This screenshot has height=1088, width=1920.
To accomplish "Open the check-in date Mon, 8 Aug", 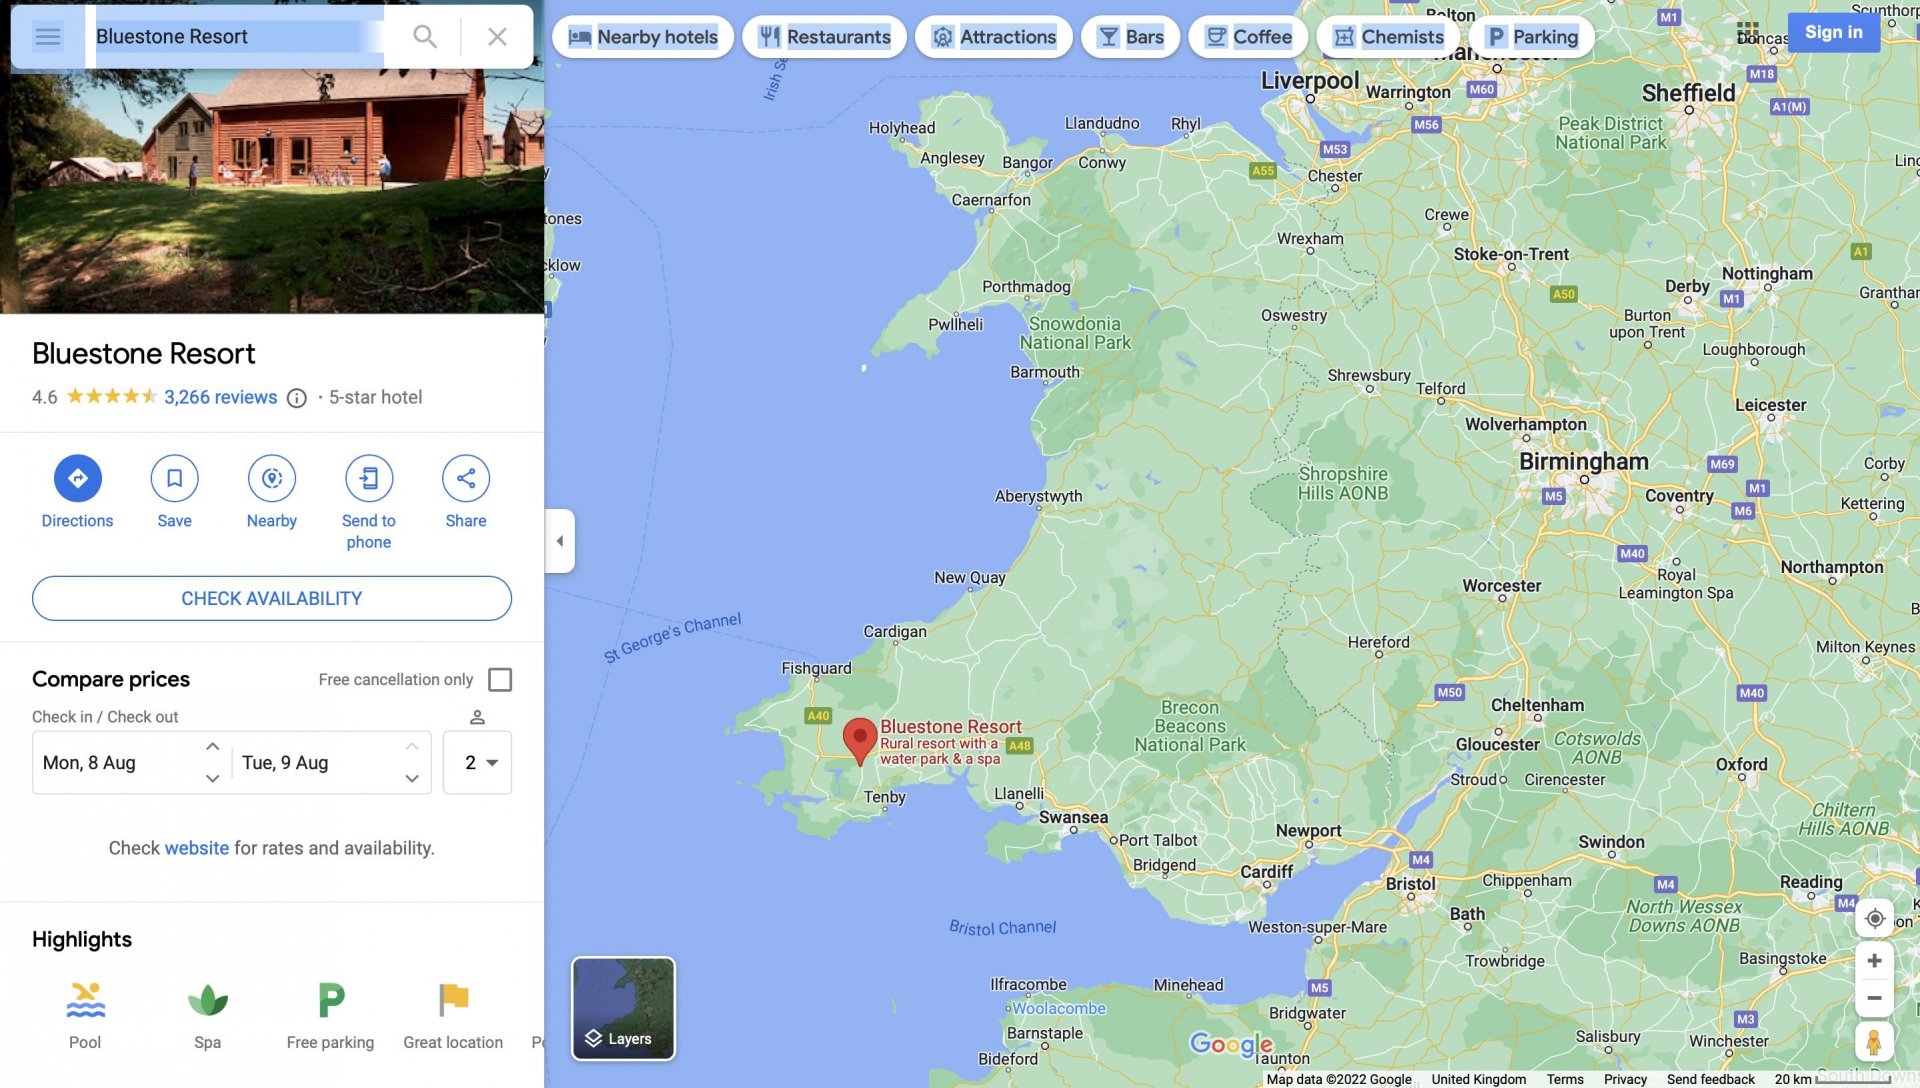I will 90,763.
